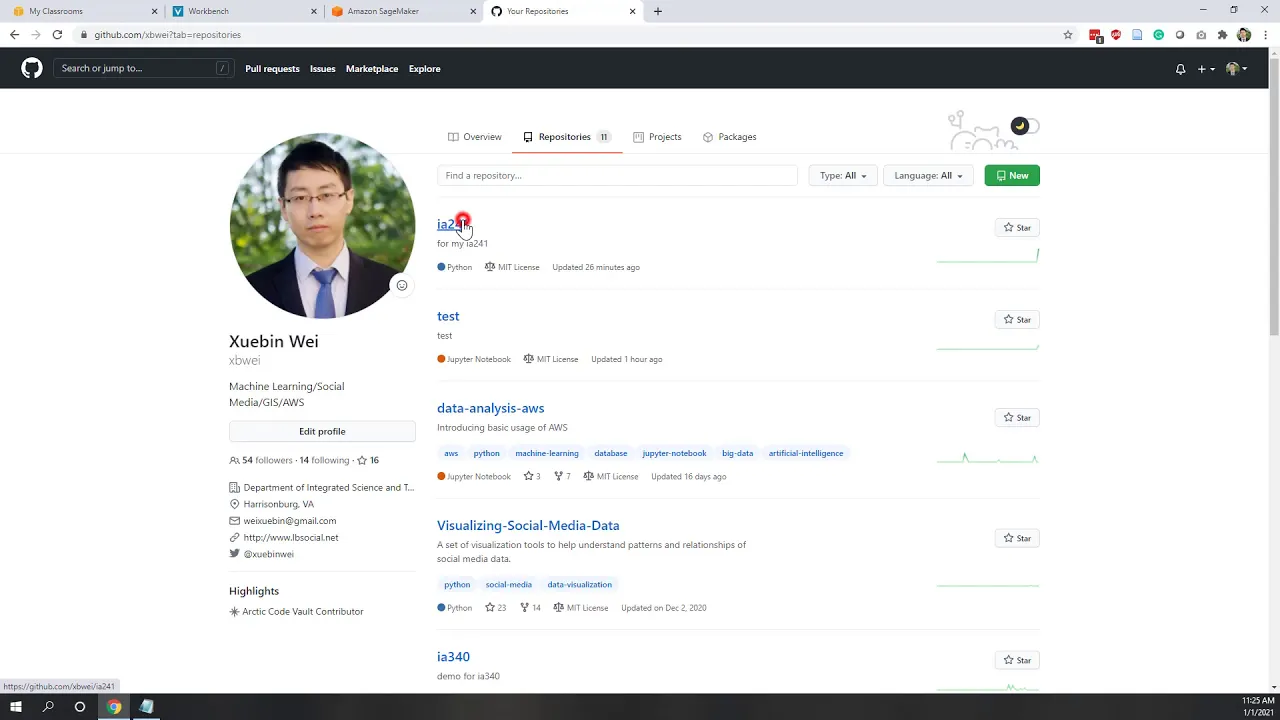Select the machine-learning topic tag
The height and width of the screenshot is (720, 1280).
coord(547,453)
